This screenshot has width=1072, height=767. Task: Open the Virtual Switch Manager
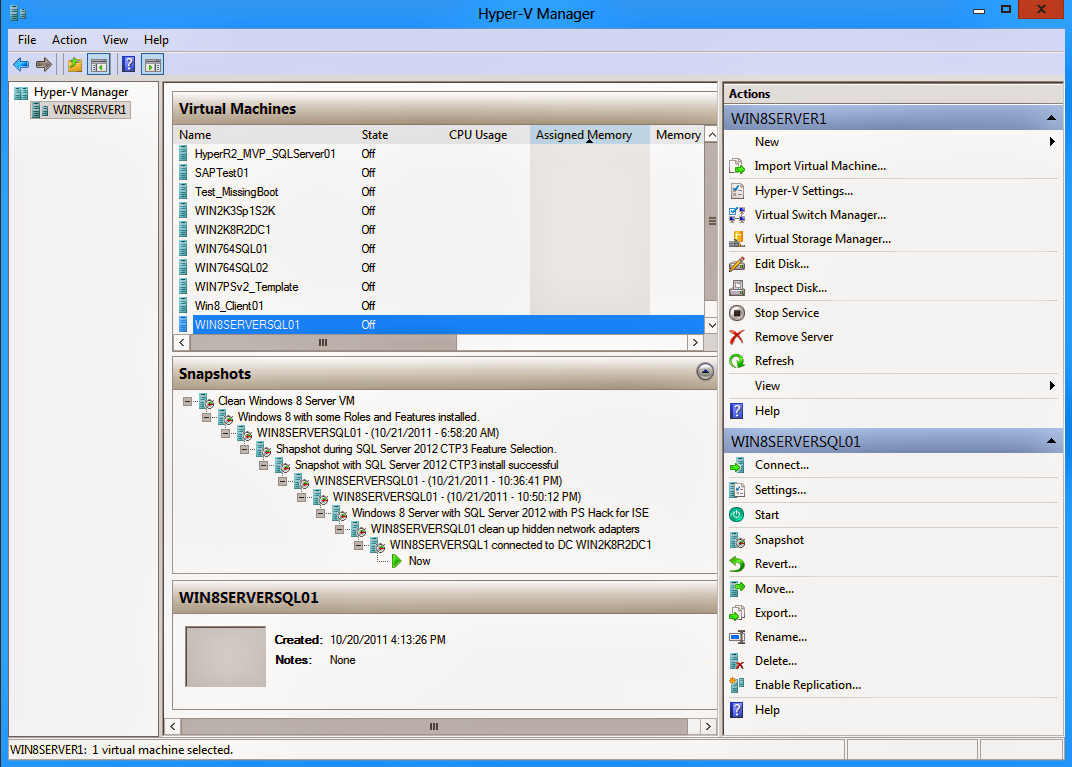pyautogui.click(x=822, y=214)
